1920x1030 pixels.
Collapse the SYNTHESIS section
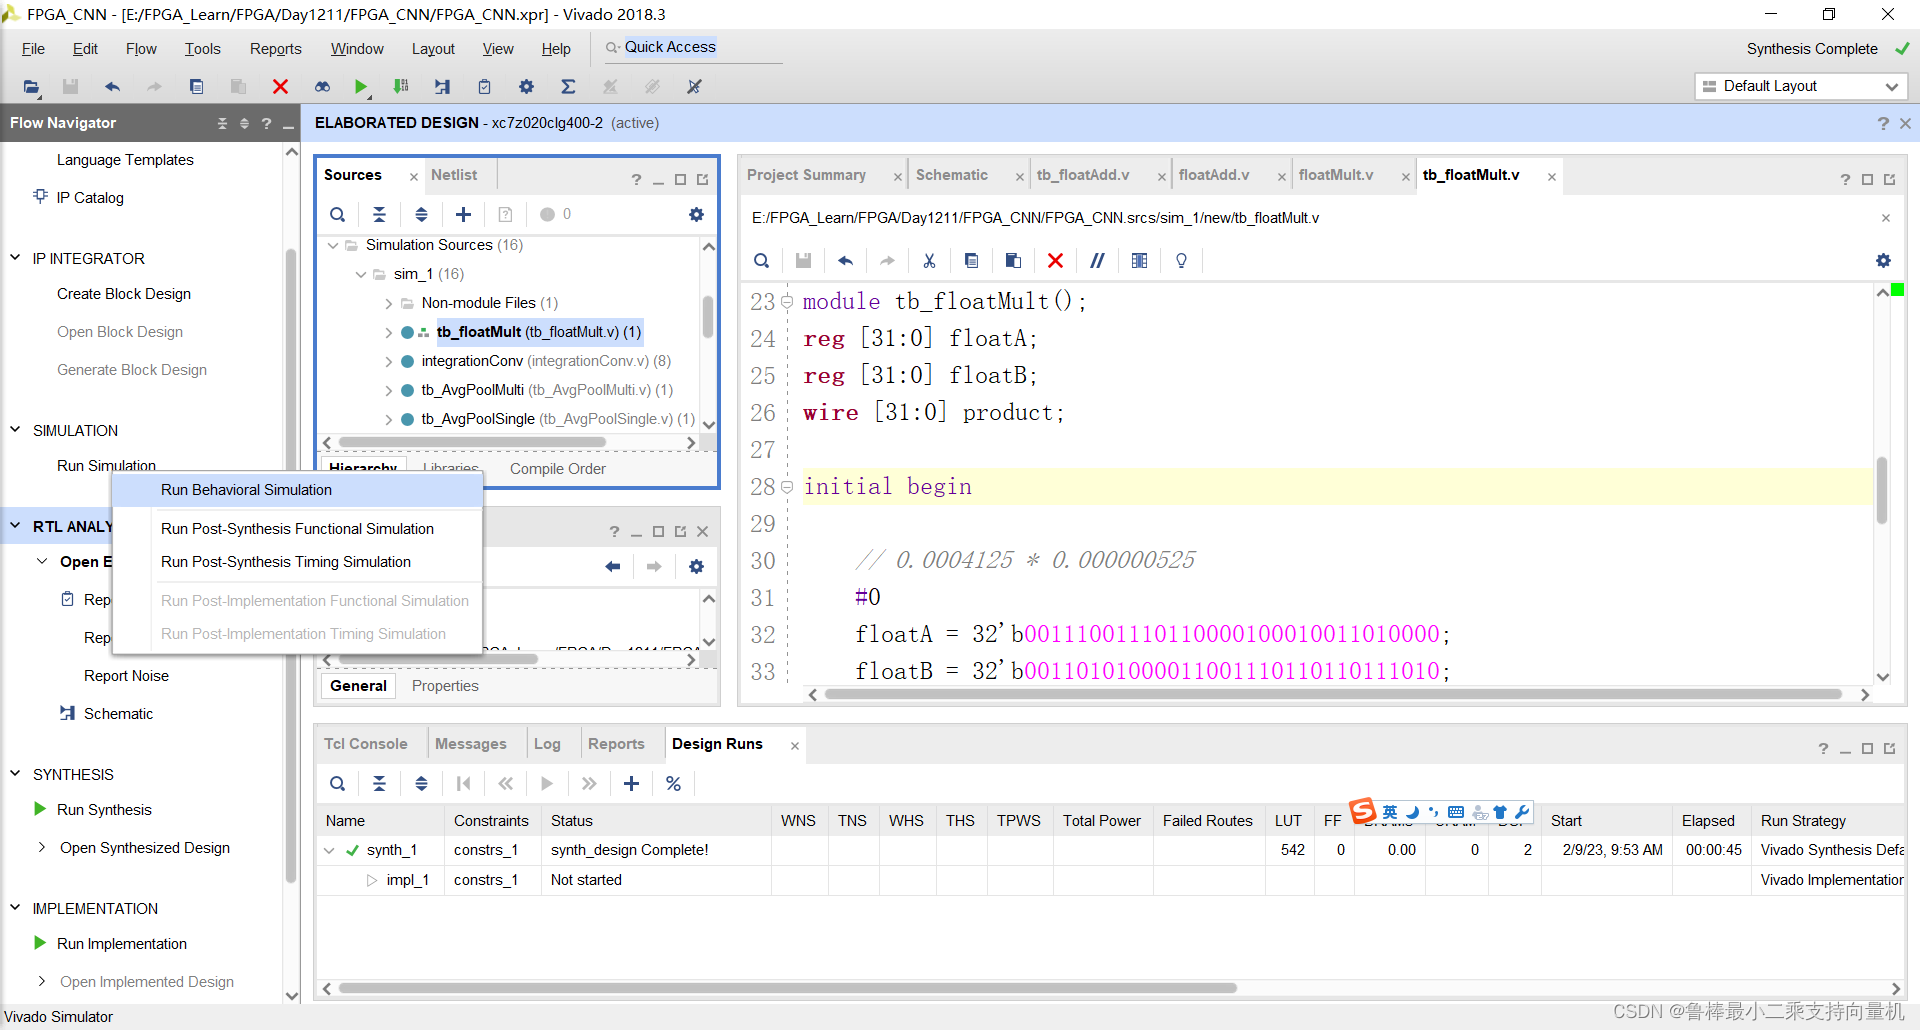[x=15, y=774]
